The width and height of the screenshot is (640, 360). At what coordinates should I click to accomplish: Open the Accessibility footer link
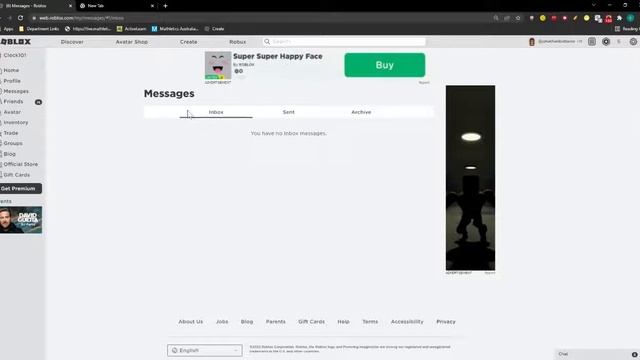tap(407, 322)
